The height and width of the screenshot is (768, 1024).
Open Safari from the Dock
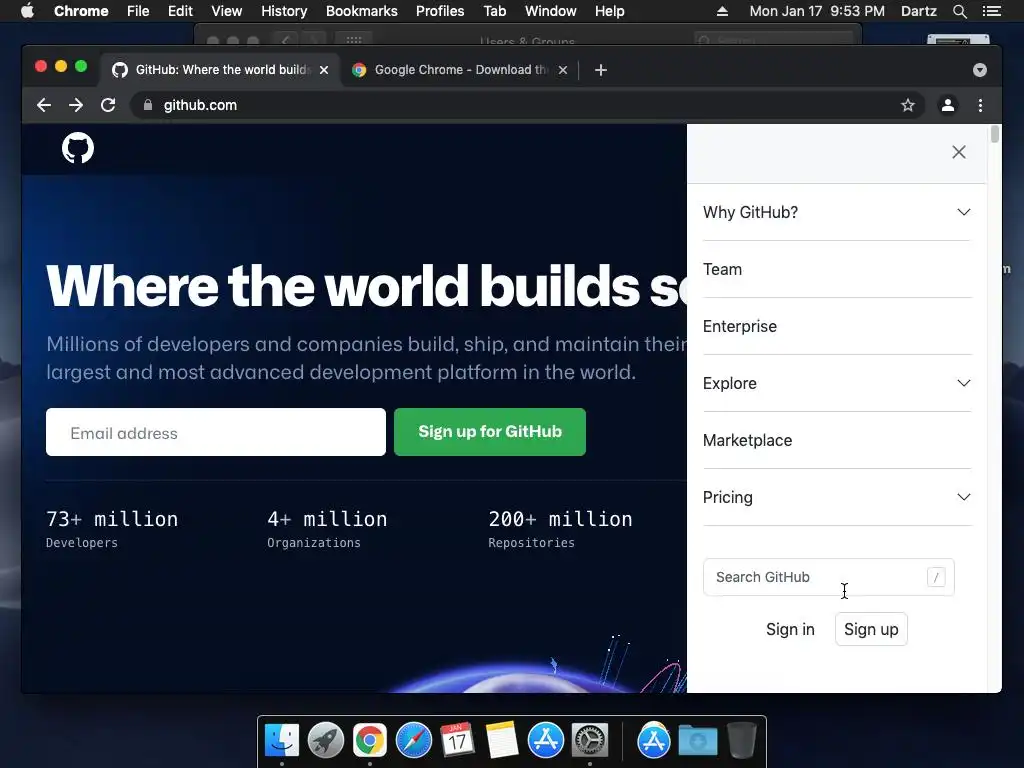click(413, 741)
